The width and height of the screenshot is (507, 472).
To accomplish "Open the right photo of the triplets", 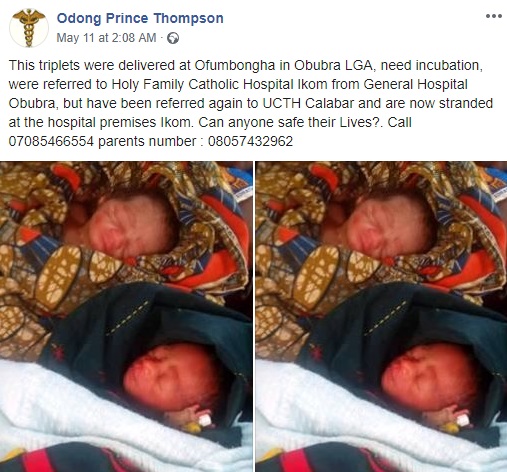I will point(381,316).
